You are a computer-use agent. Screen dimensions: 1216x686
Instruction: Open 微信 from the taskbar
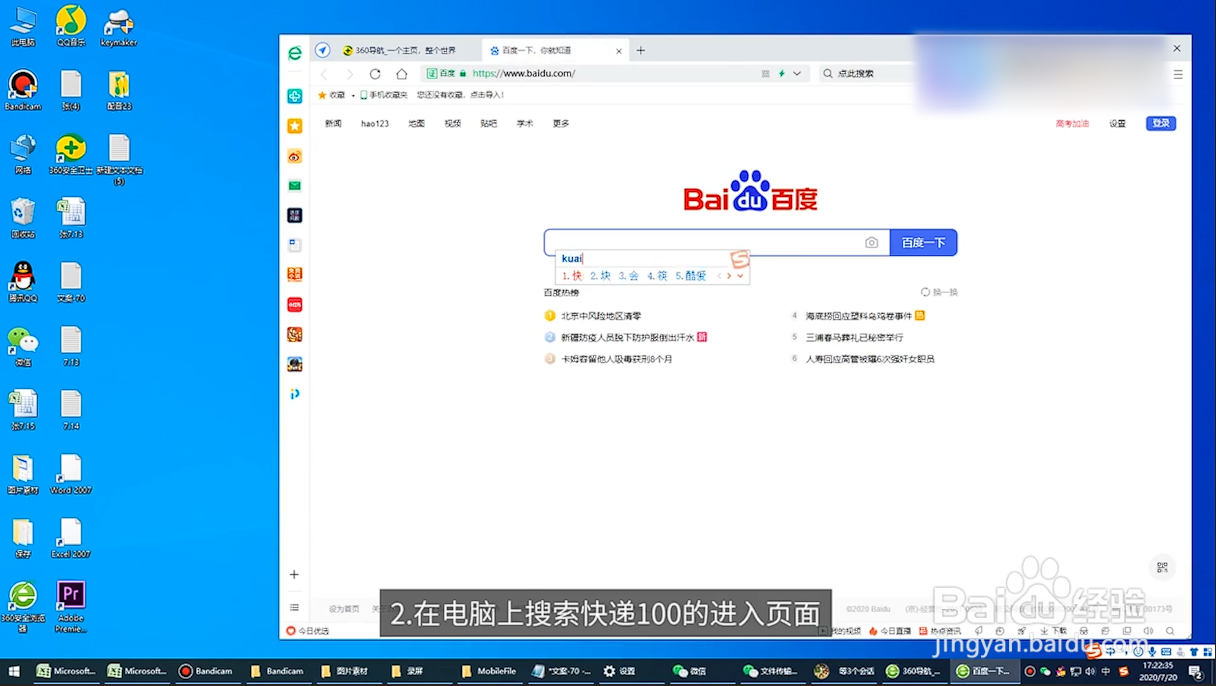pos(690,671)
